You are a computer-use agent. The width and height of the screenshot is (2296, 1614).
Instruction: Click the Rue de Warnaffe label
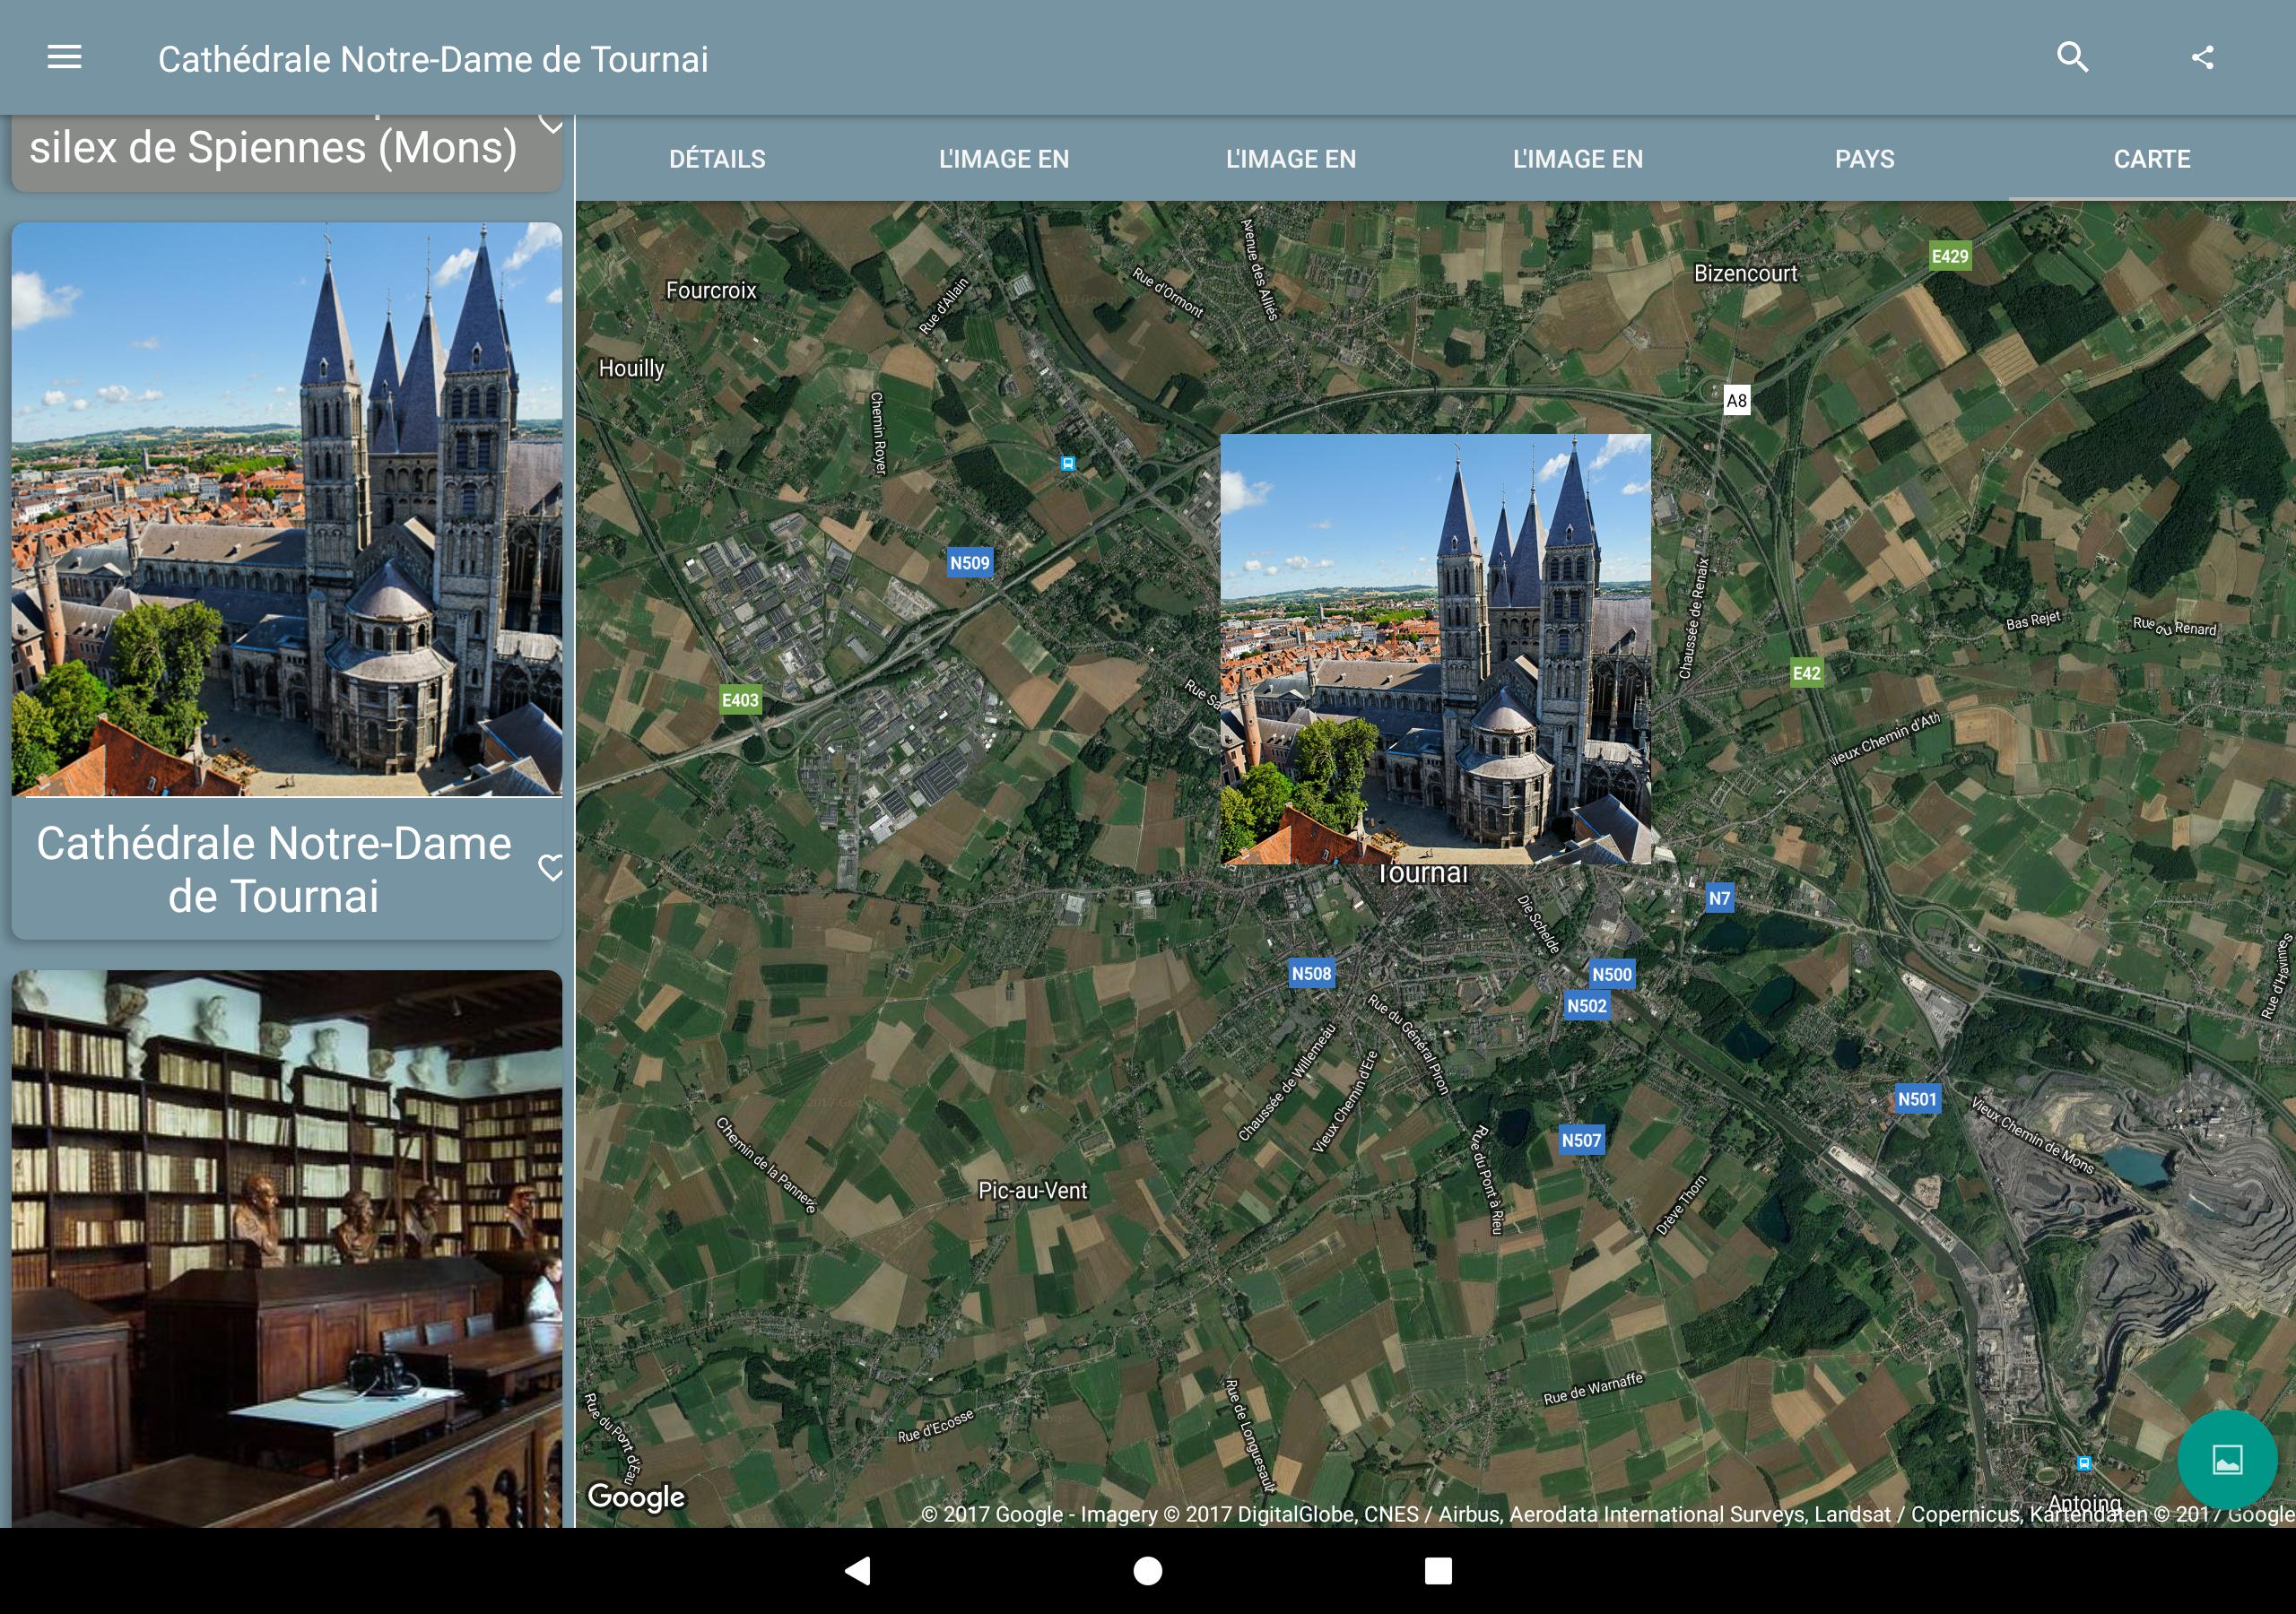(x=1593, y=1389)
